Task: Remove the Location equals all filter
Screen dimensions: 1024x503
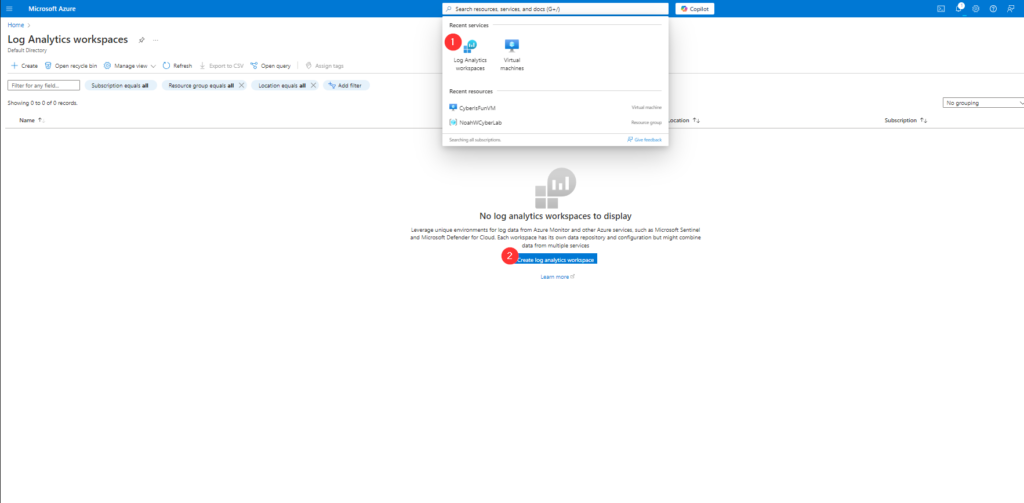Action: tap(313, 86)
